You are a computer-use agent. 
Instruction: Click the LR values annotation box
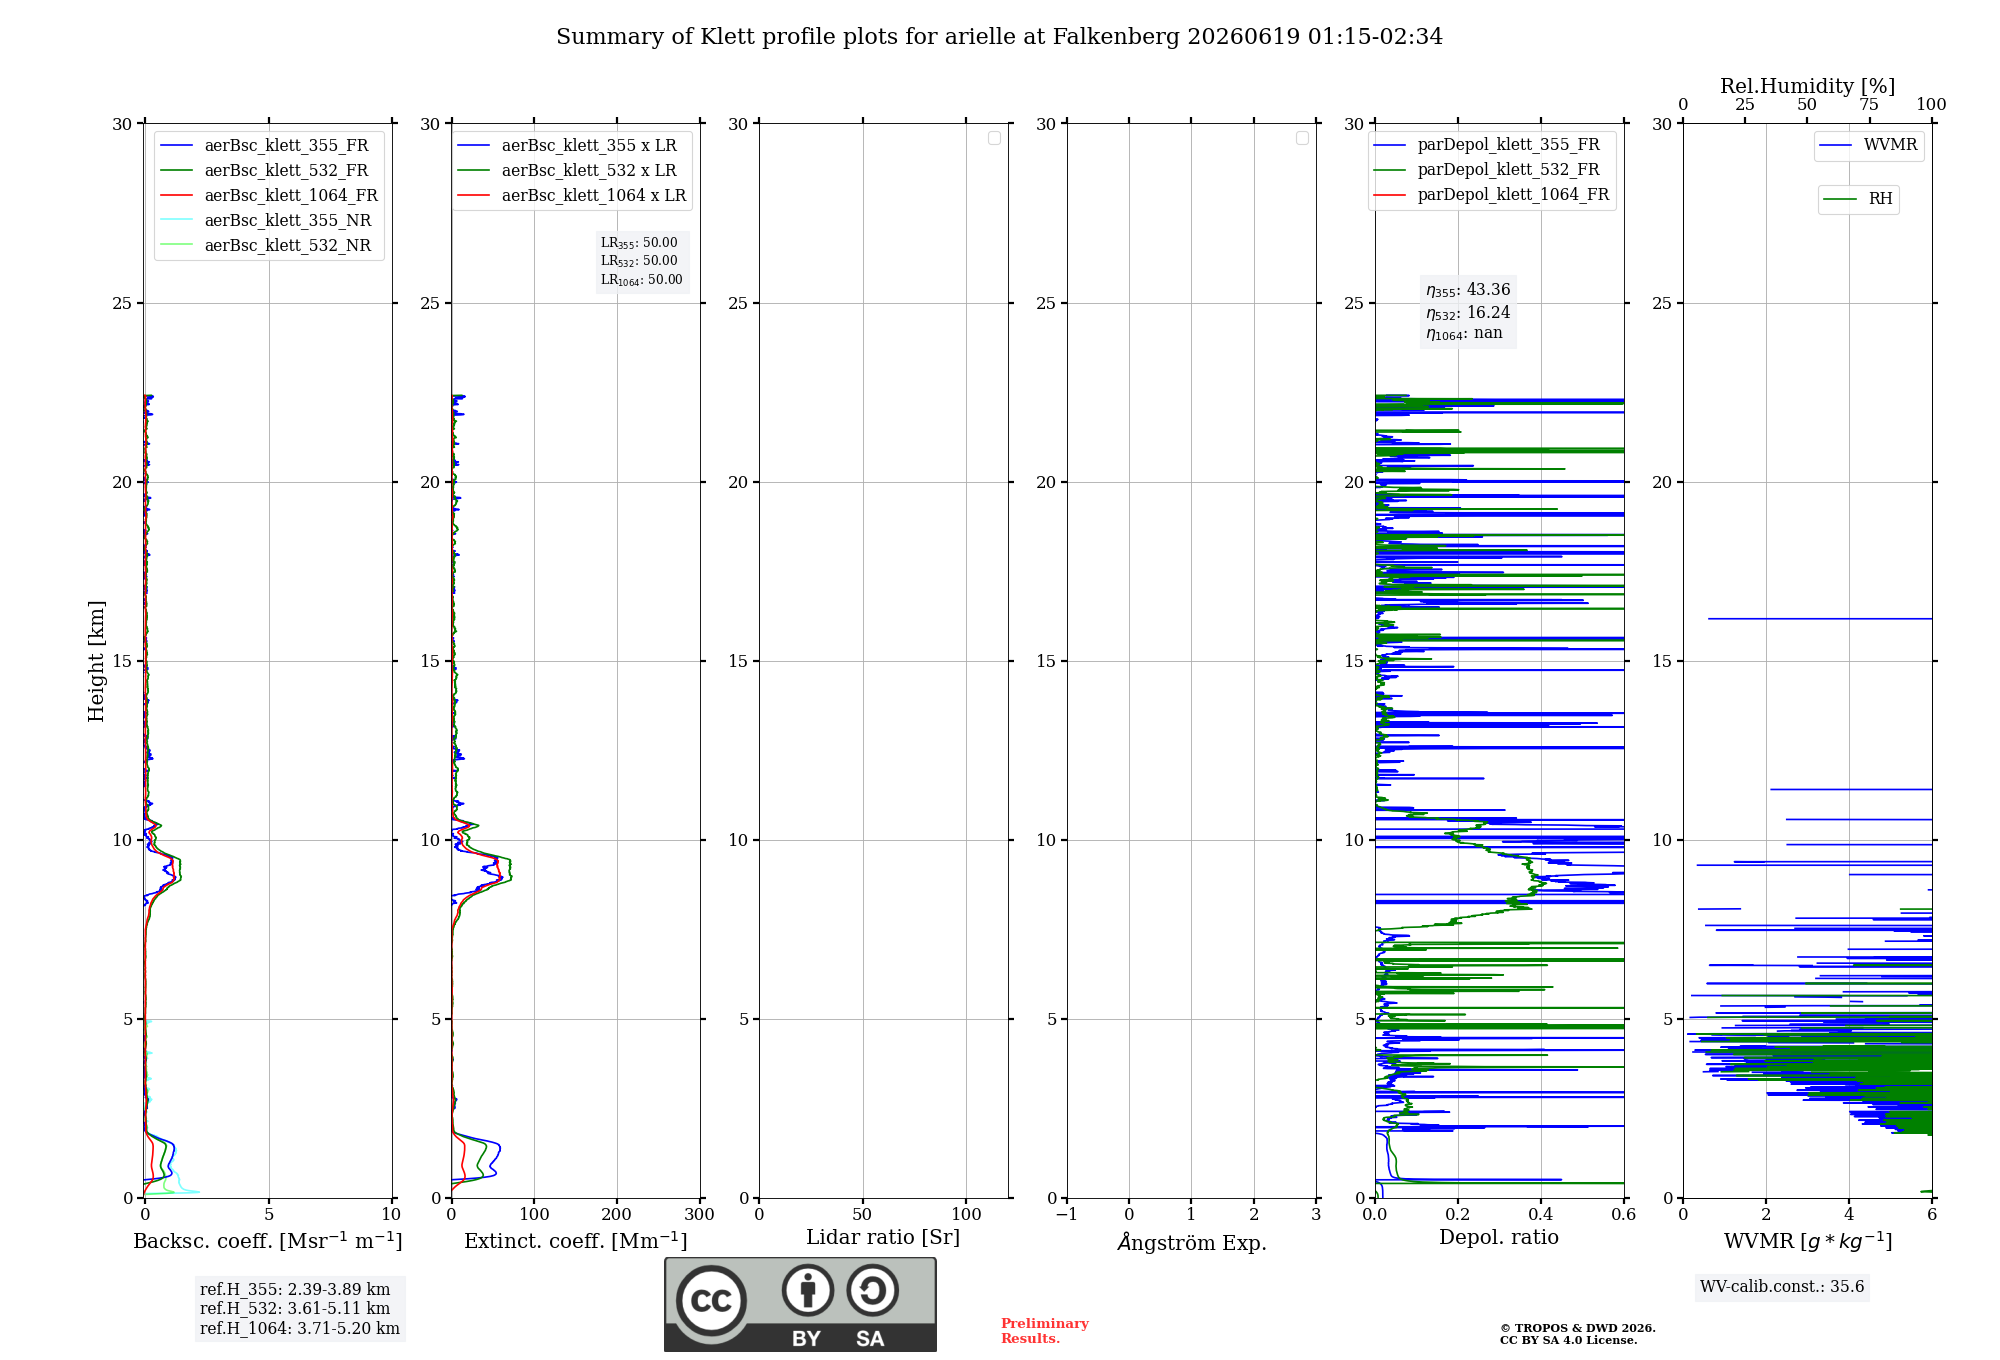coord(641,261)
